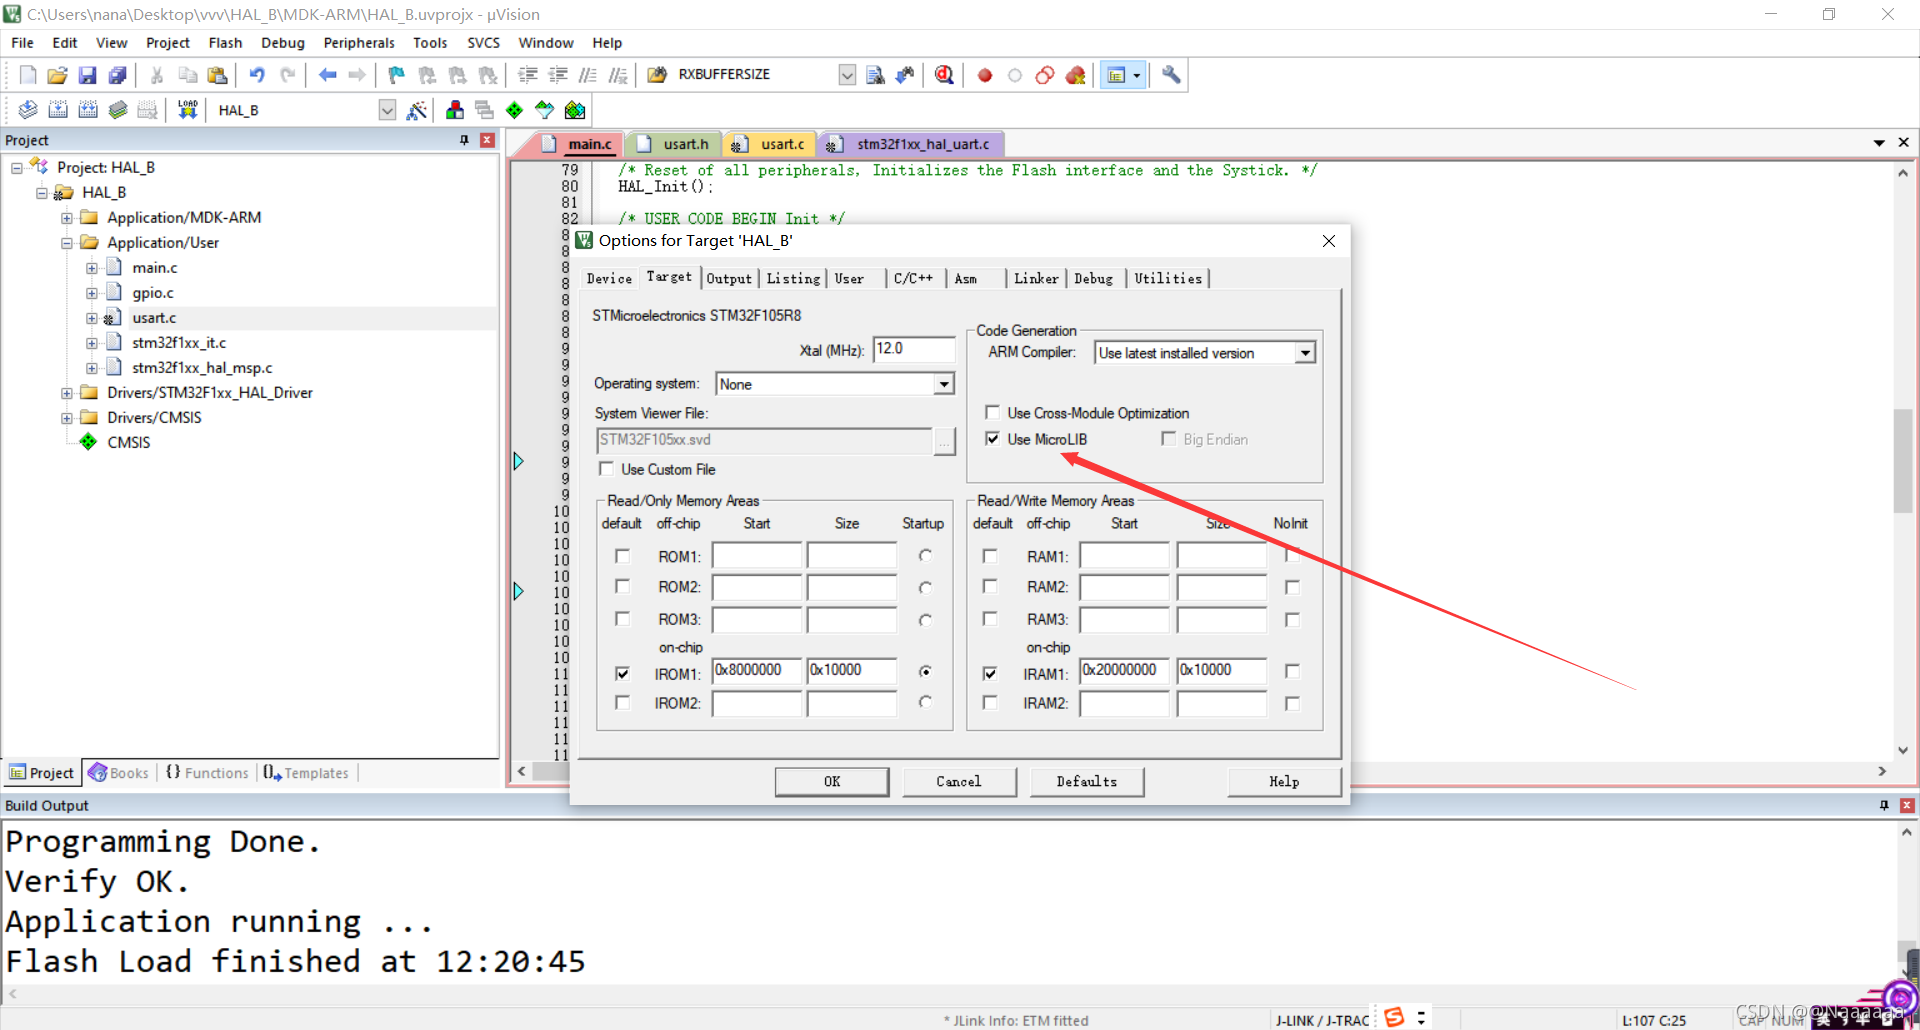
Task: Expand main.c tree node
Action: point(92,268)
